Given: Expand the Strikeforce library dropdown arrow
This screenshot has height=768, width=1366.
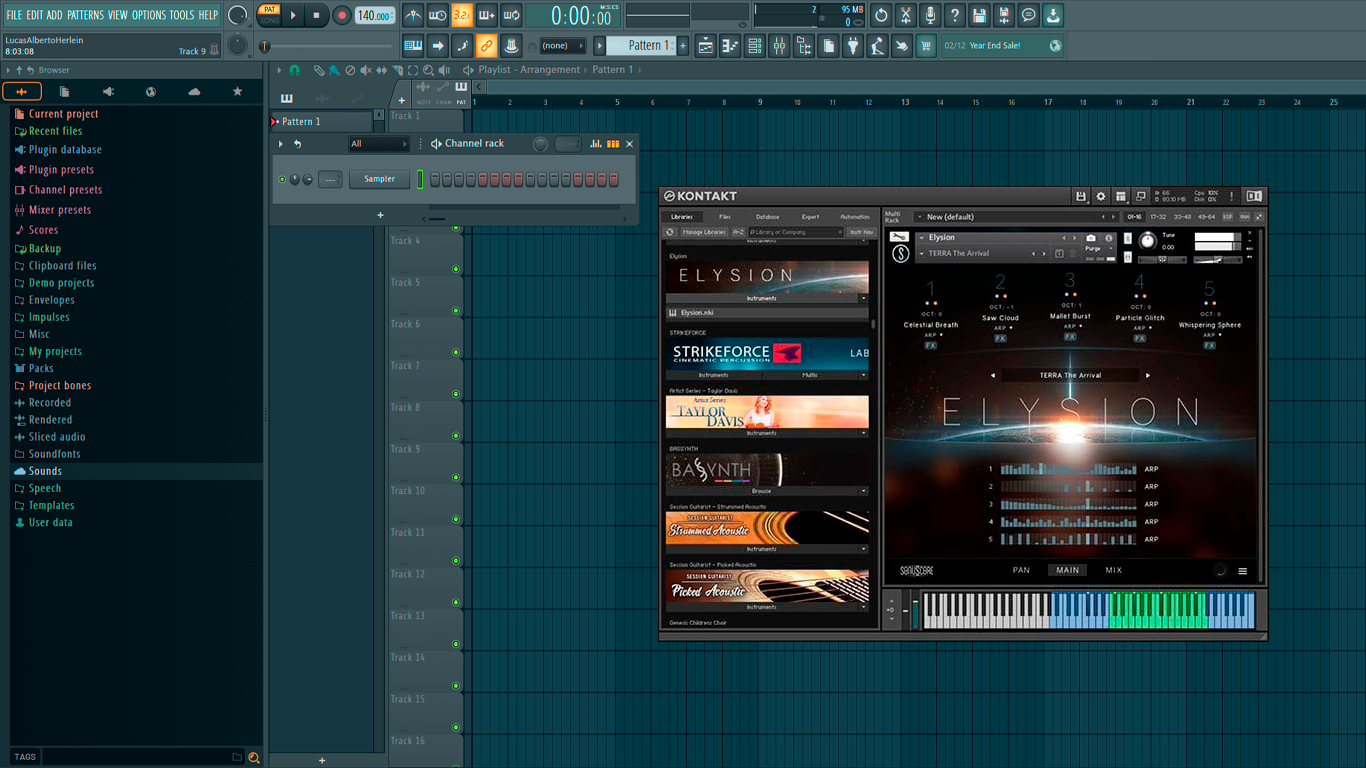Looking at the screenshot, I should (x=863, y=375).
